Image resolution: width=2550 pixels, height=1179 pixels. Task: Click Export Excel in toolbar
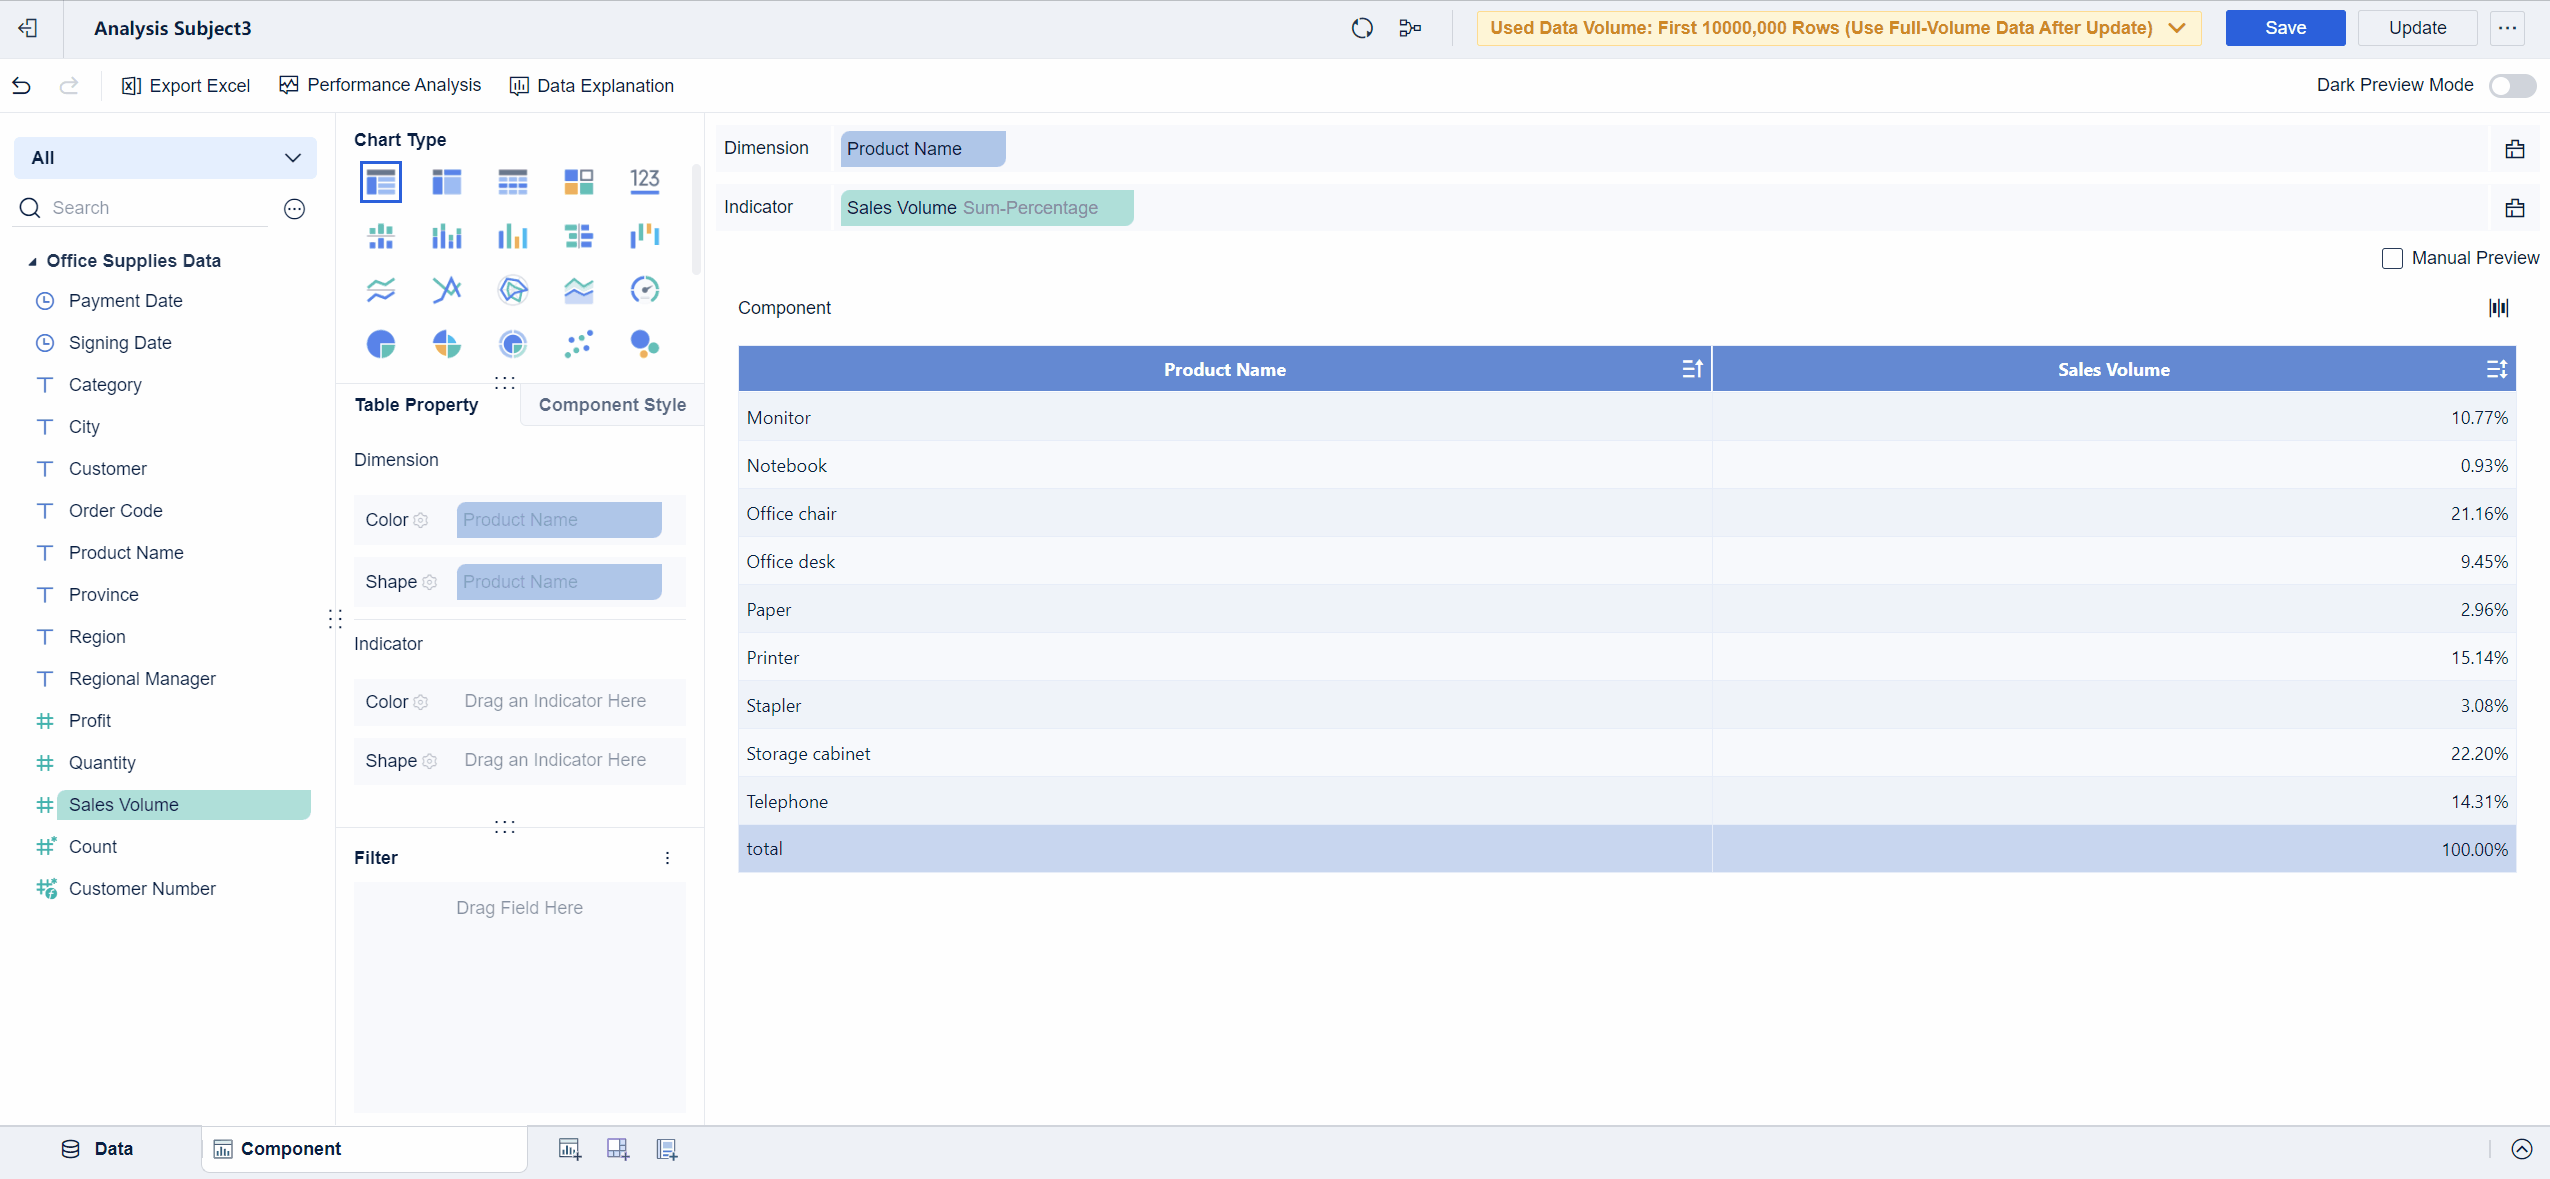pyautogui.click(x=186, y=86)
